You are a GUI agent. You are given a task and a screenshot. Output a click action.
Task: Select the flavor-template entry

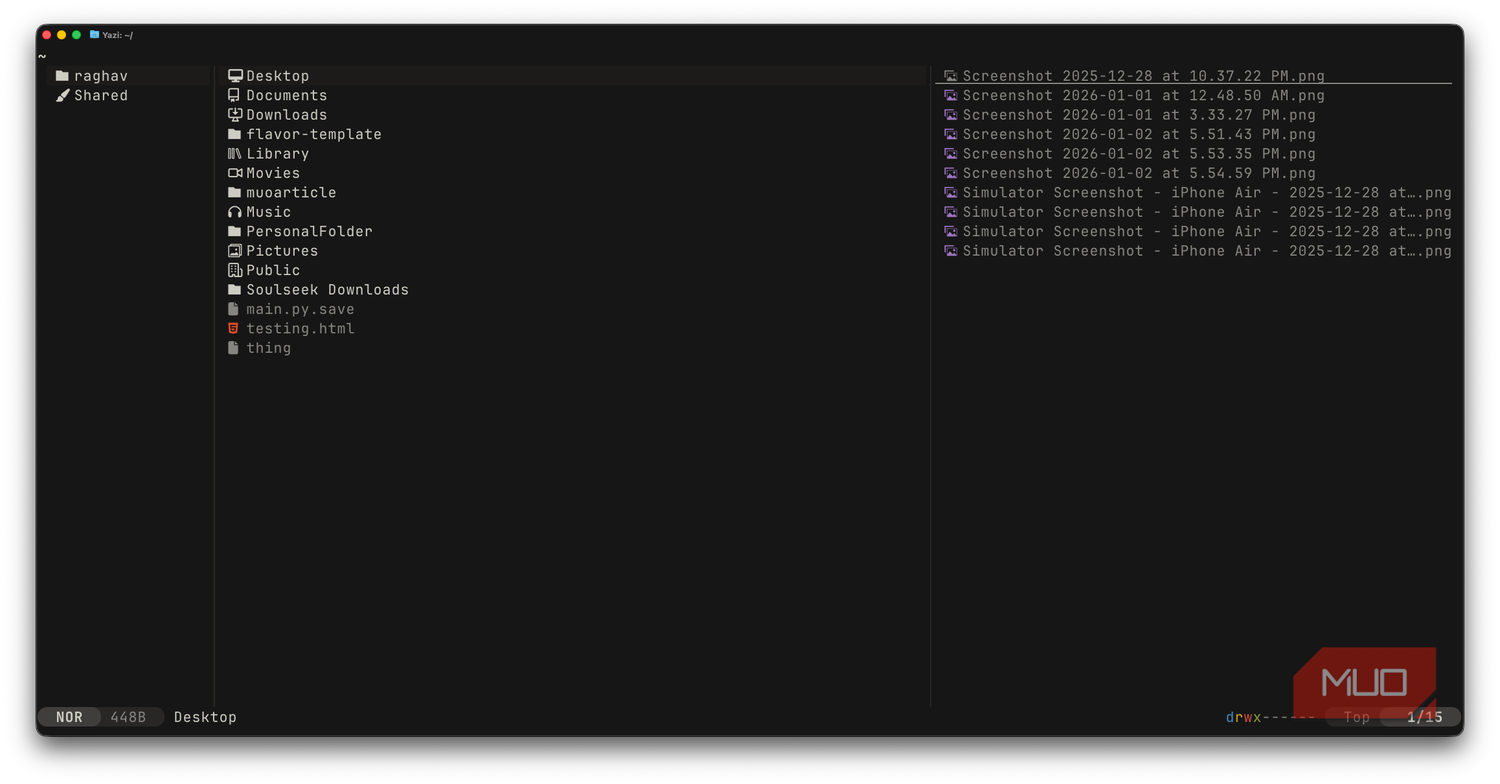pyautogui.click(x=314, y=134)
